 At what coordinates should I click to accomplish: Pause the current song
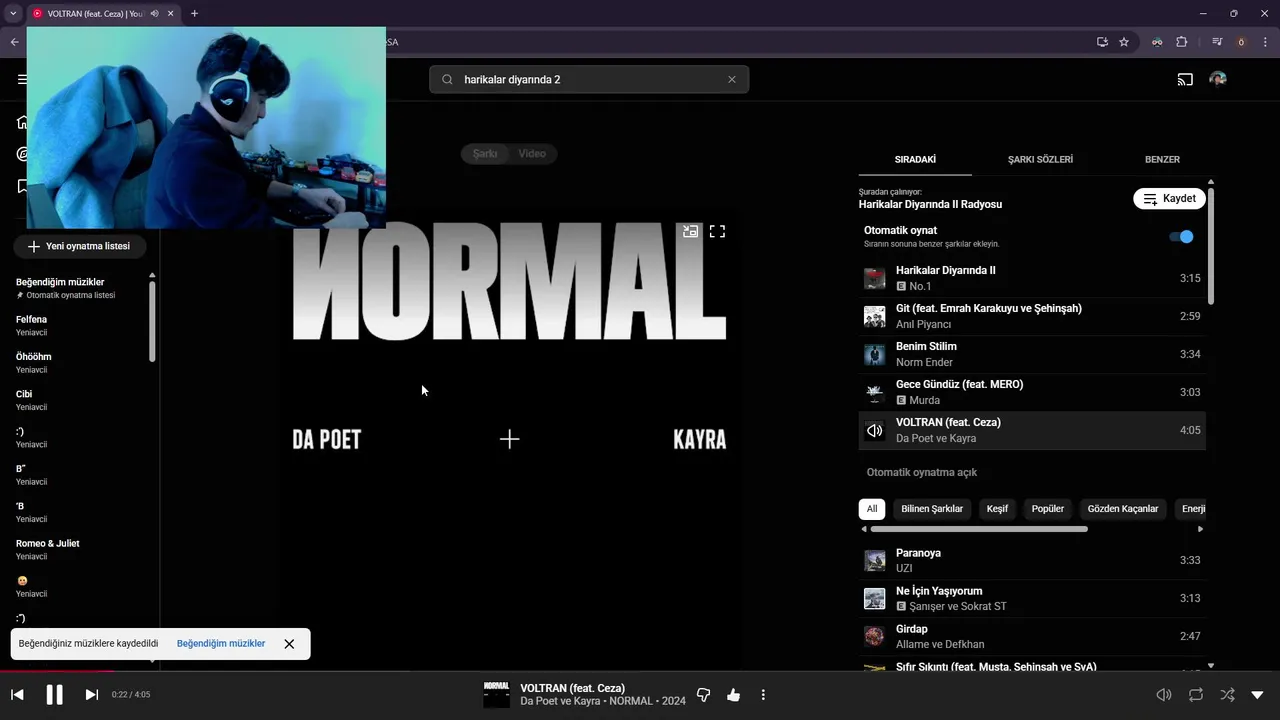54,694
